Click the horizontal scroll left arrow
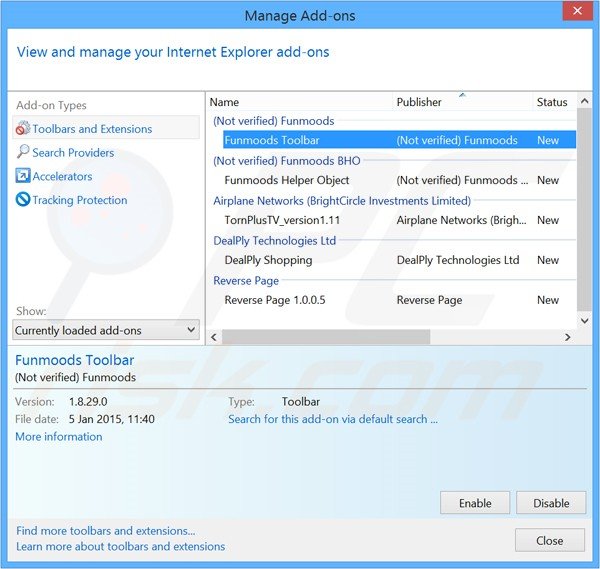Image resolution: width=600 pixels, height=569 pixels. 214,337
